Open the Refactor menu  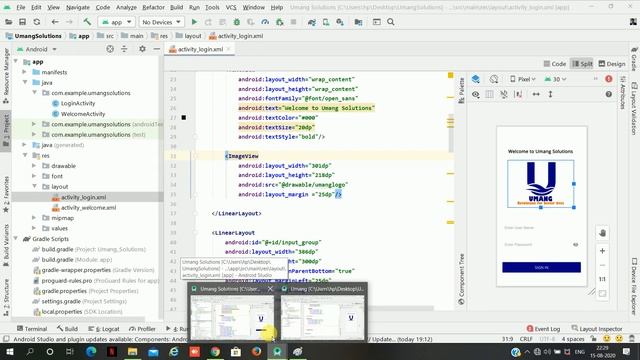(x=153, y=7)
